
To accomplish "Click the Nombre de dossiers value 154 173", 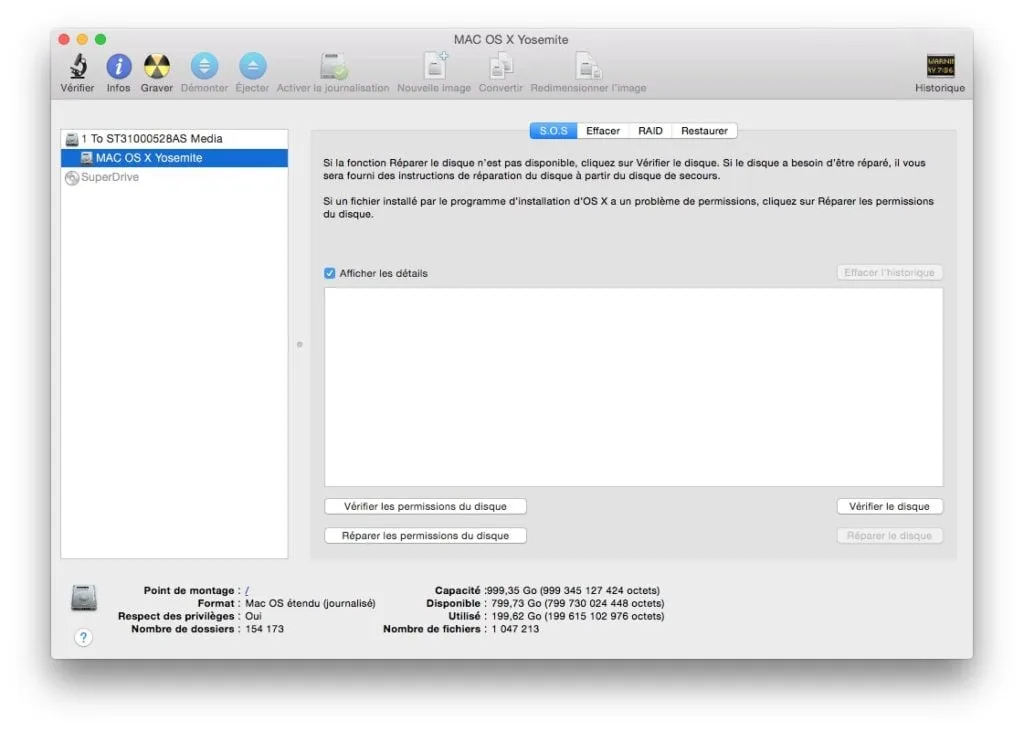I will [x=264, y=629].
